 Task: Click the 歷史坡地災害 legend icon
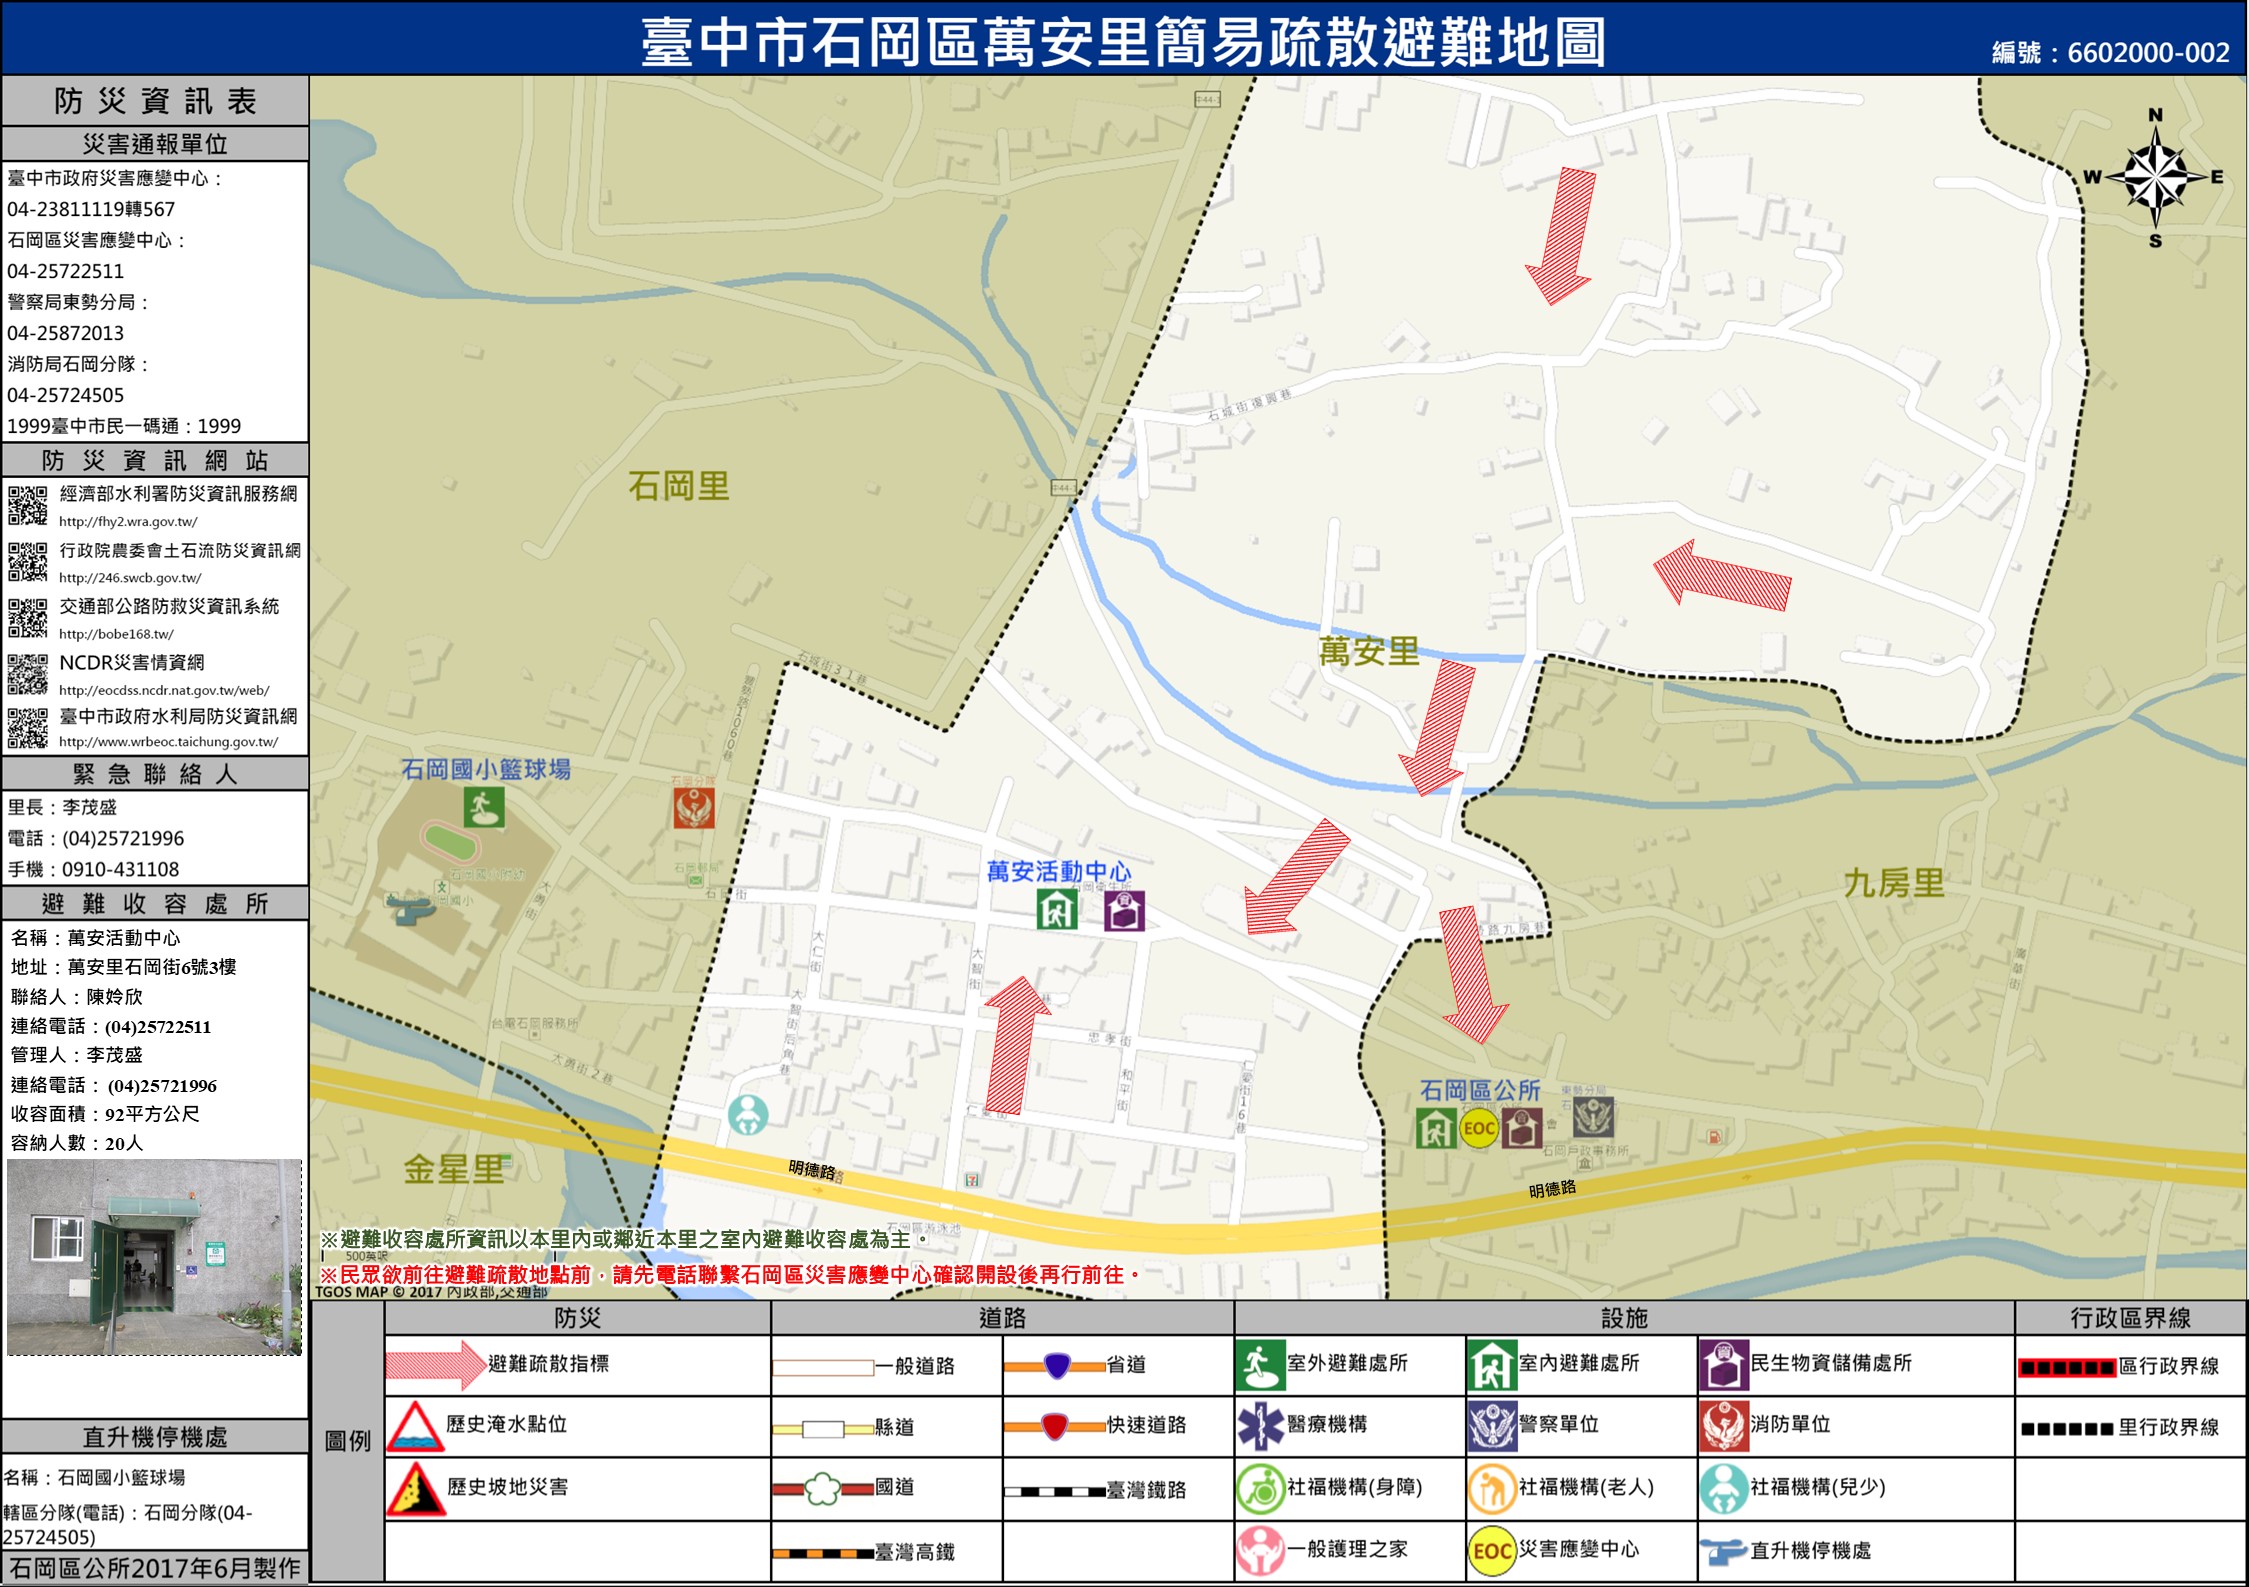tap(415, 1489)
